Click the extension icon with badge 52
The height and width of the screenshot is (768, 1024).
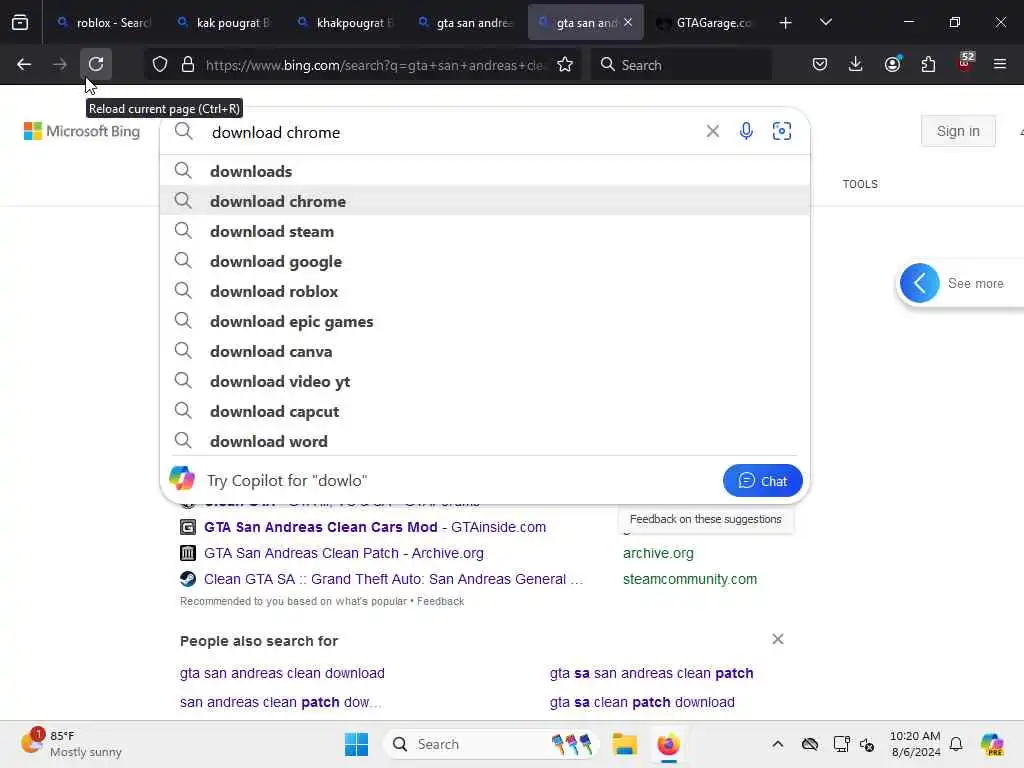(x=965, y=63)
